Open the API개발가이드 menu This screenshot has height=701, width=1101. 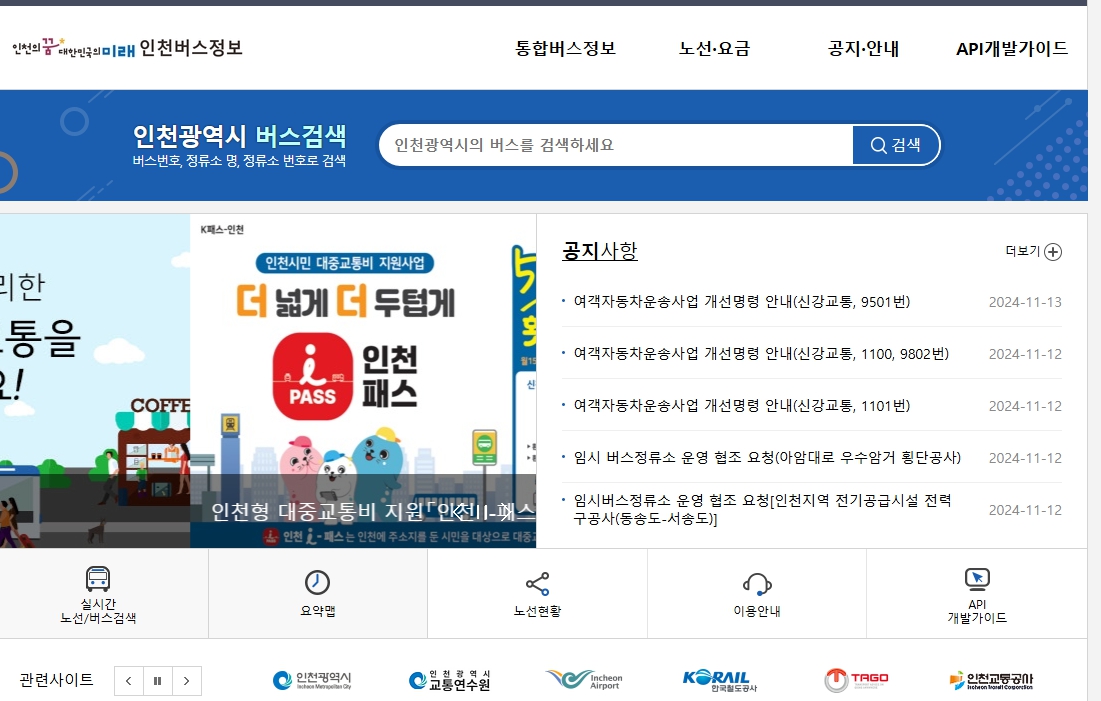pos(1012,48)
